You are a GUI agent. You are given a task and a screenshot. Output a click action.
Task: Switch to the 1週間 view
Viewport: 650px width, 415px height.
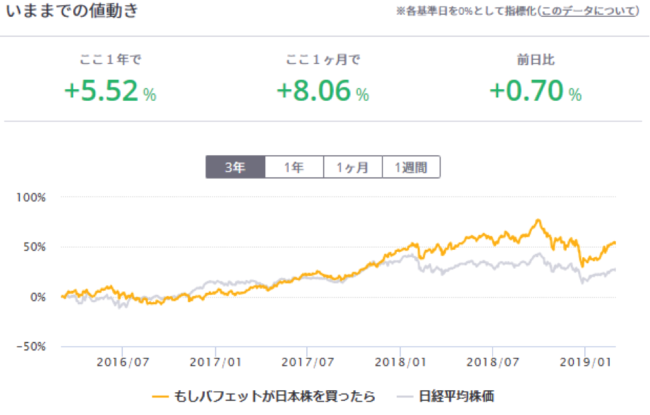pos(411,167)
